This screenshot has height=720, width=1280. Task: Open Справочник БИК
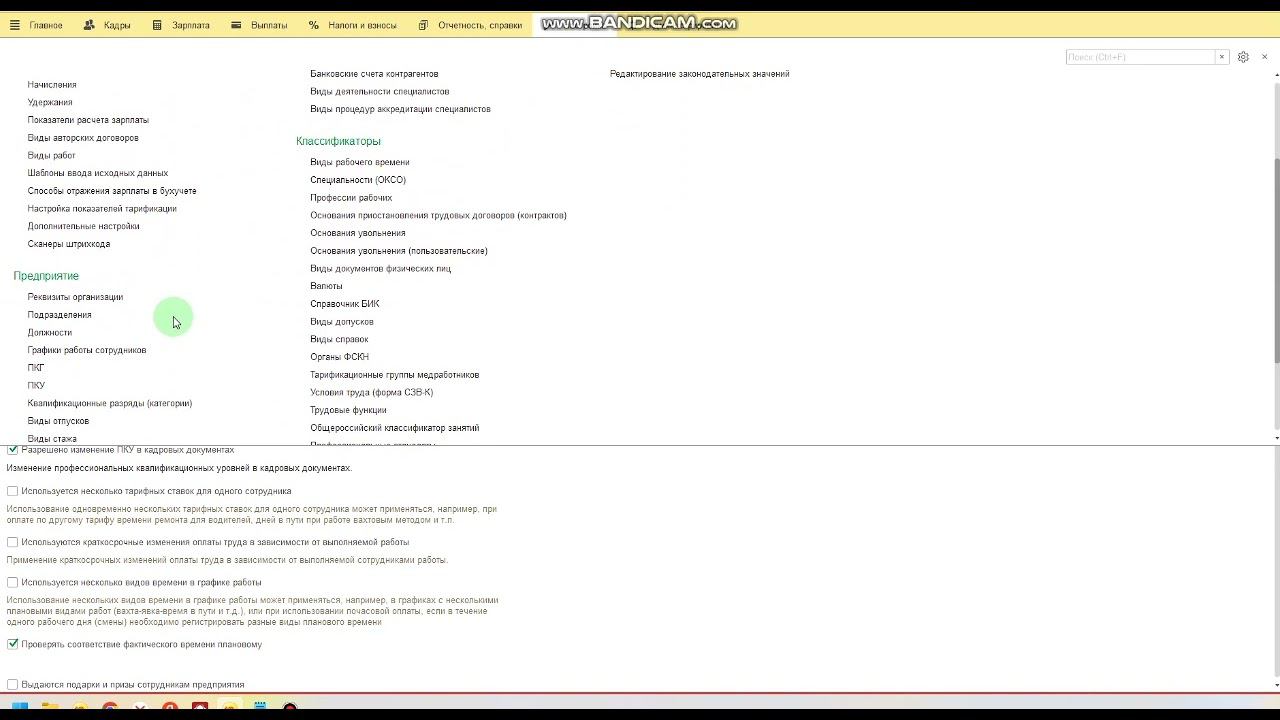point(345,304)
